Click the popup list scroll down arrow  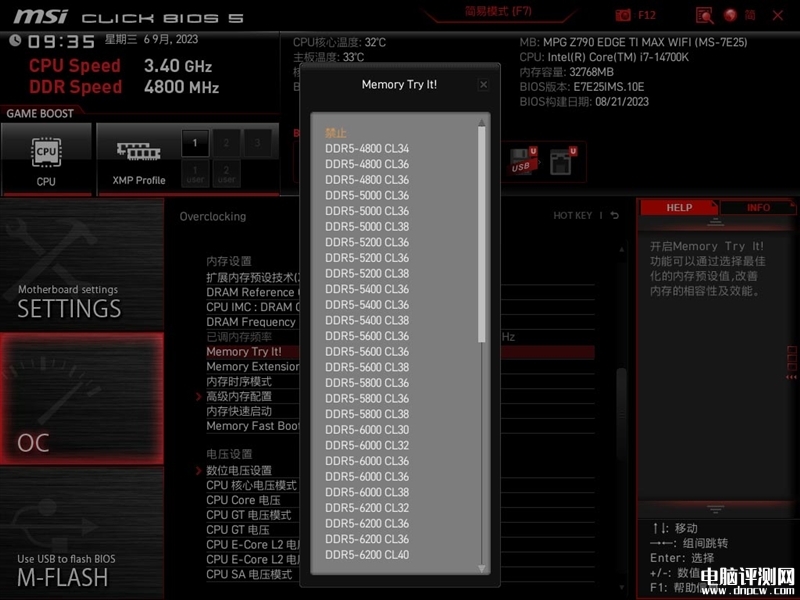point(481,568)
